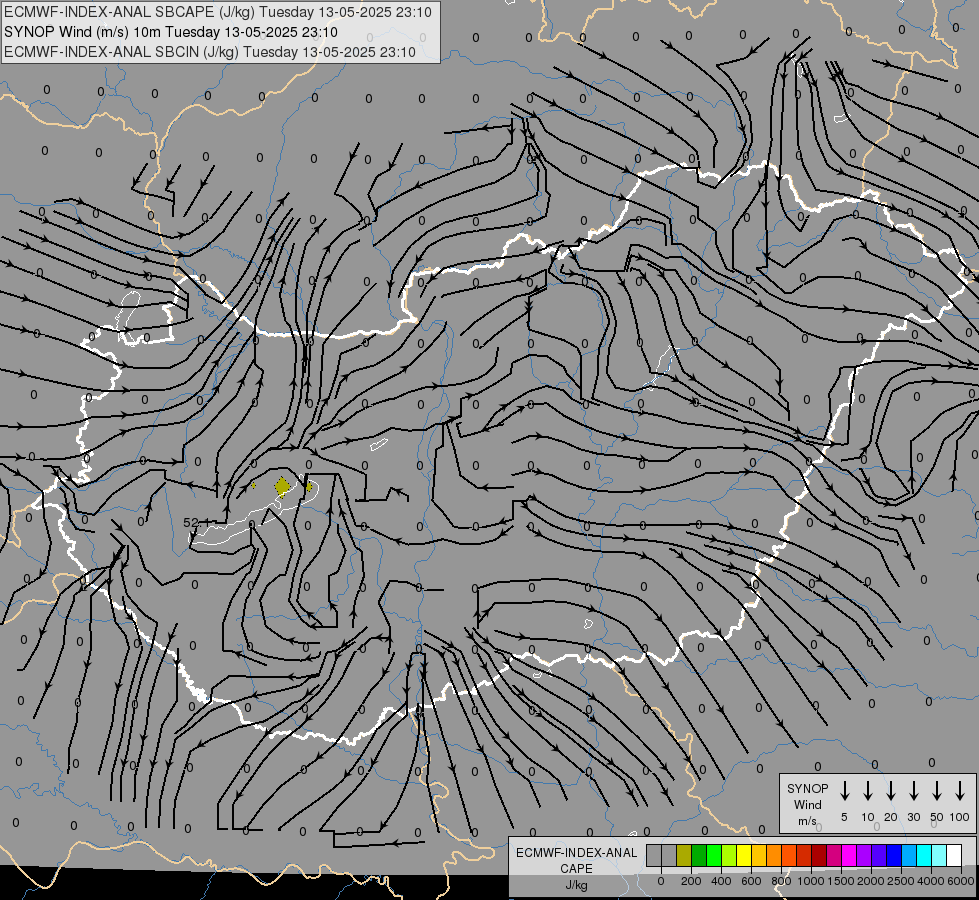
Task: Click the 50 m/s wind arrow in legend
Action: pos(937,791)
